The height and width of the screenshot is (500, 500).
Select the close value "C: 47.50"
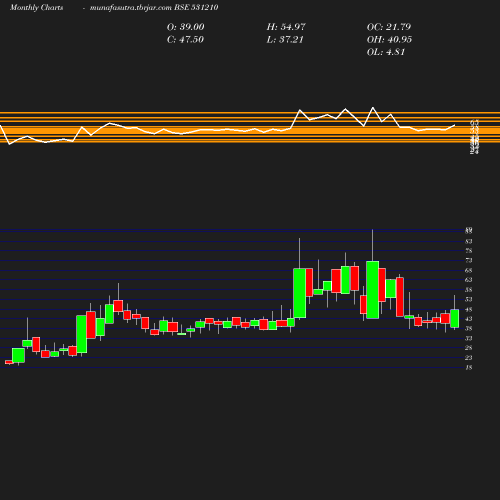pos(185,40)
